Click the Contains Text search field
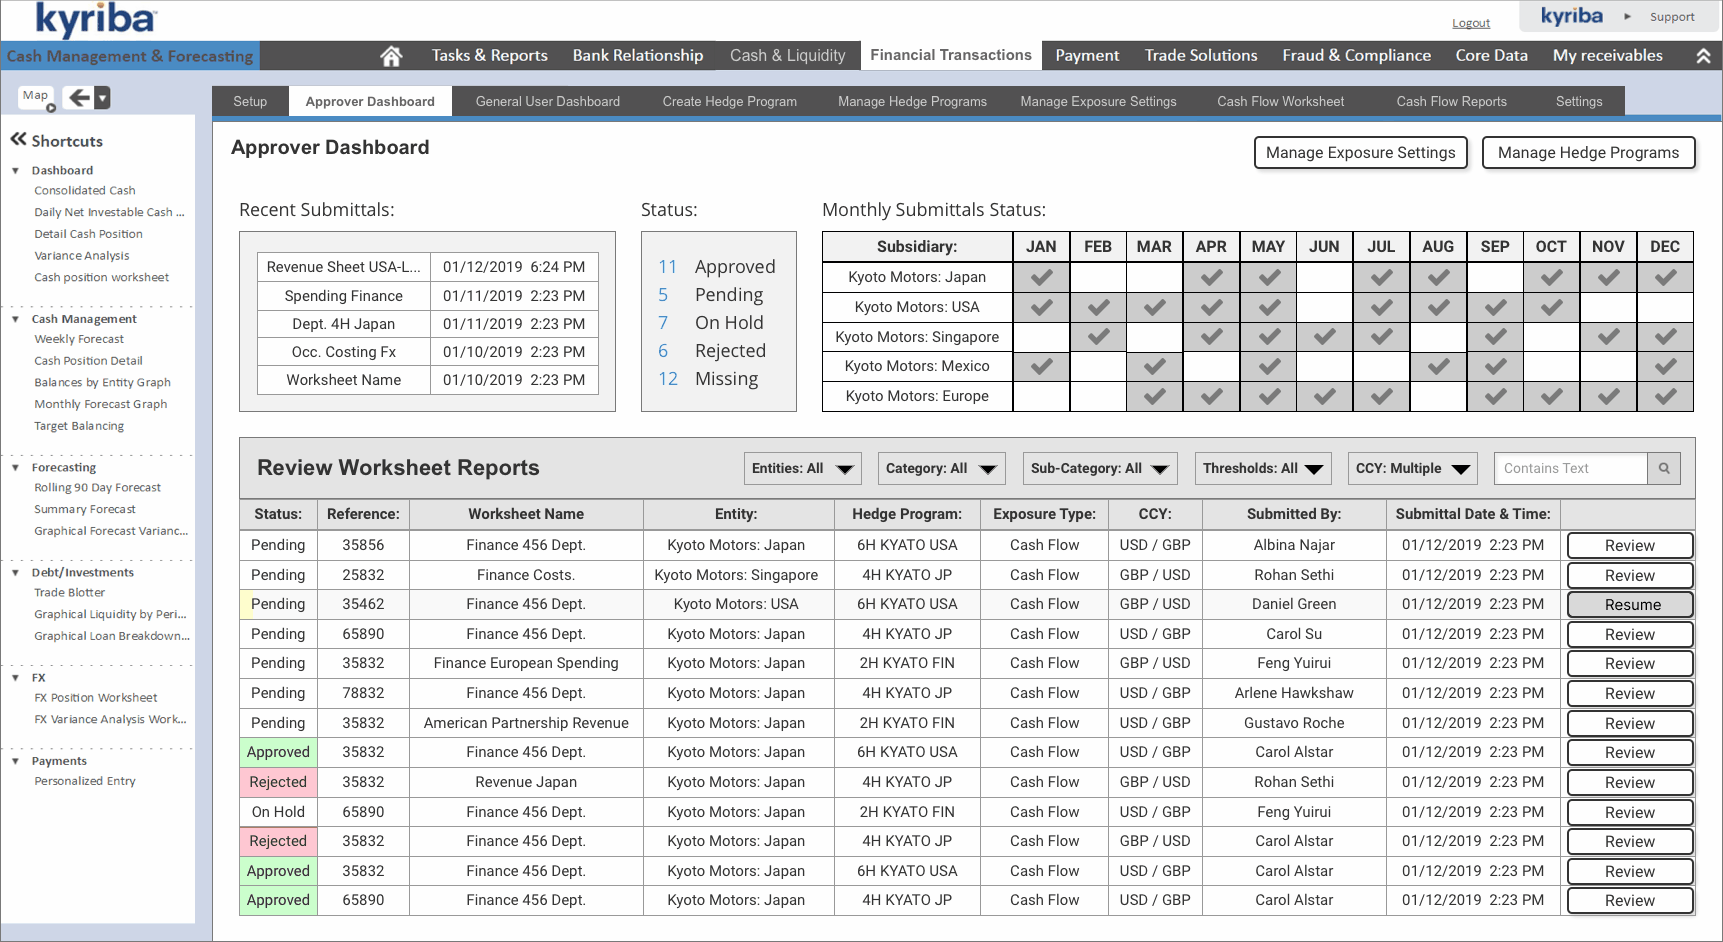 point(1571,468)
